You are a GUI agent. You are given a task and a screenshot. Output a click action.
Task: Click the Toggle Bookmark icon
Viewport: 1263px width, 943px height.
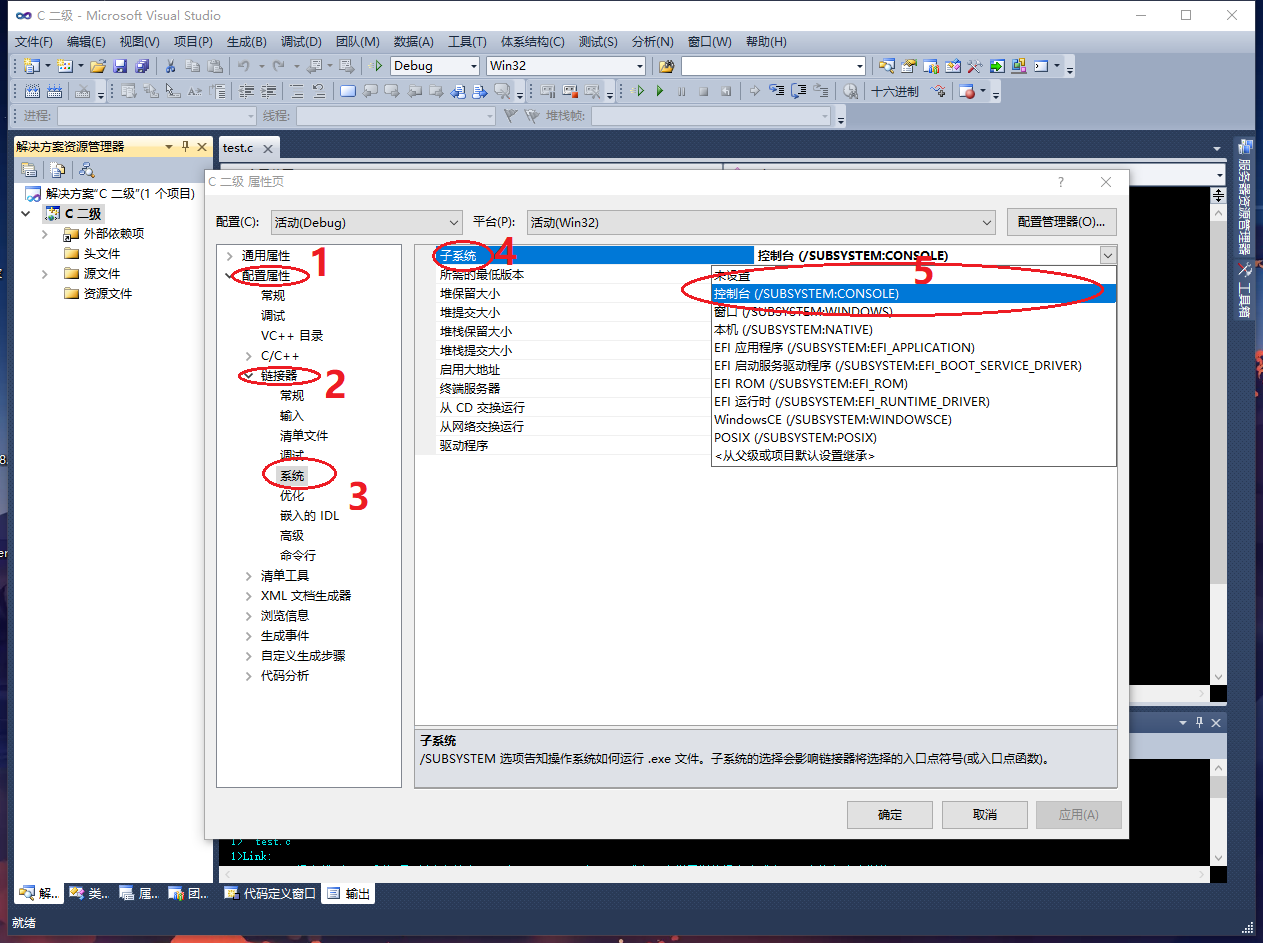[x=348, y=91]
